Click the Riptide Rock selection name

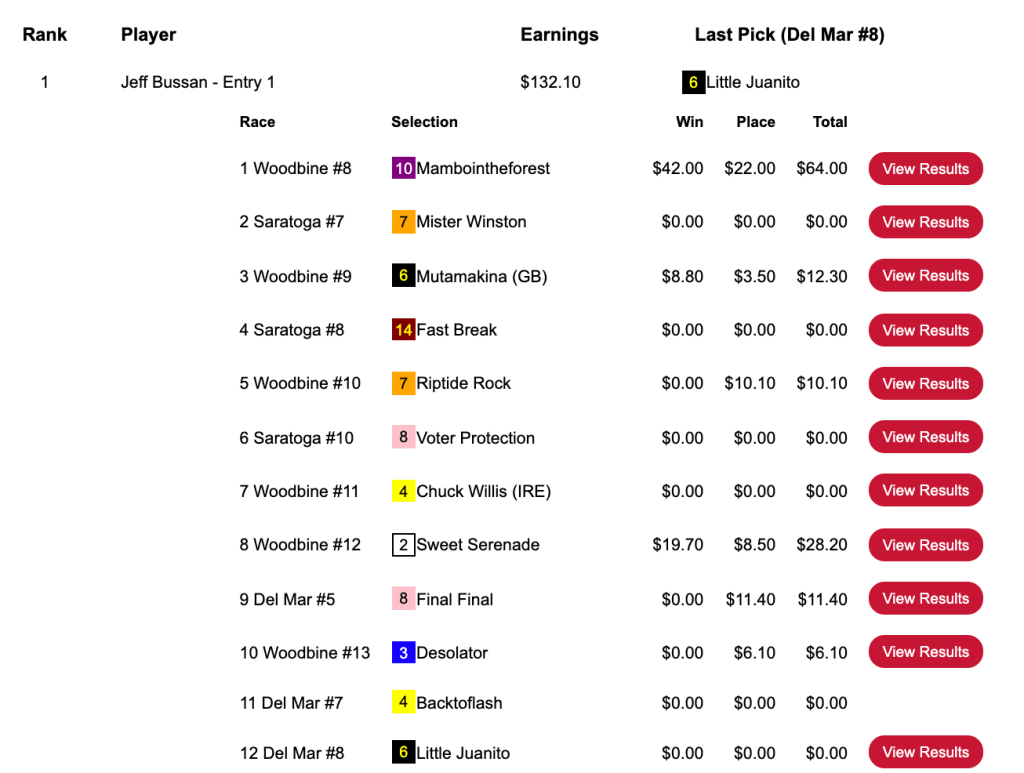463,384
